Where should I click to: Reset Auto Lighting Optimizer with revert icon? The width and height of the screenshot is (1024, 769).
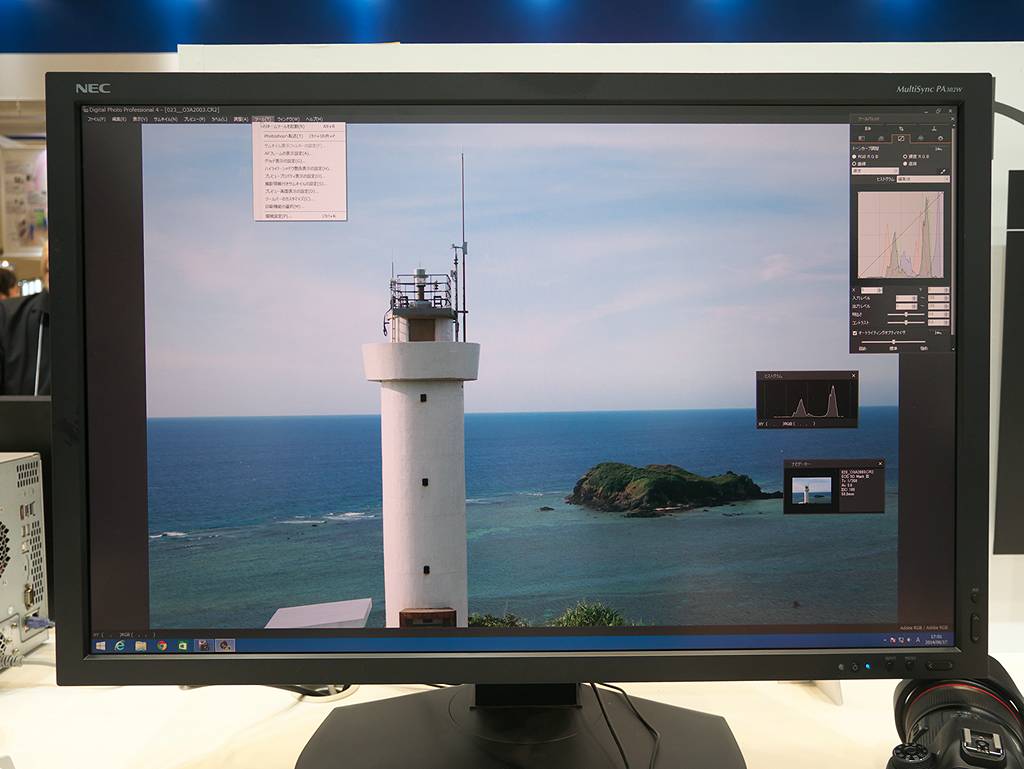(x=938, y=333)
